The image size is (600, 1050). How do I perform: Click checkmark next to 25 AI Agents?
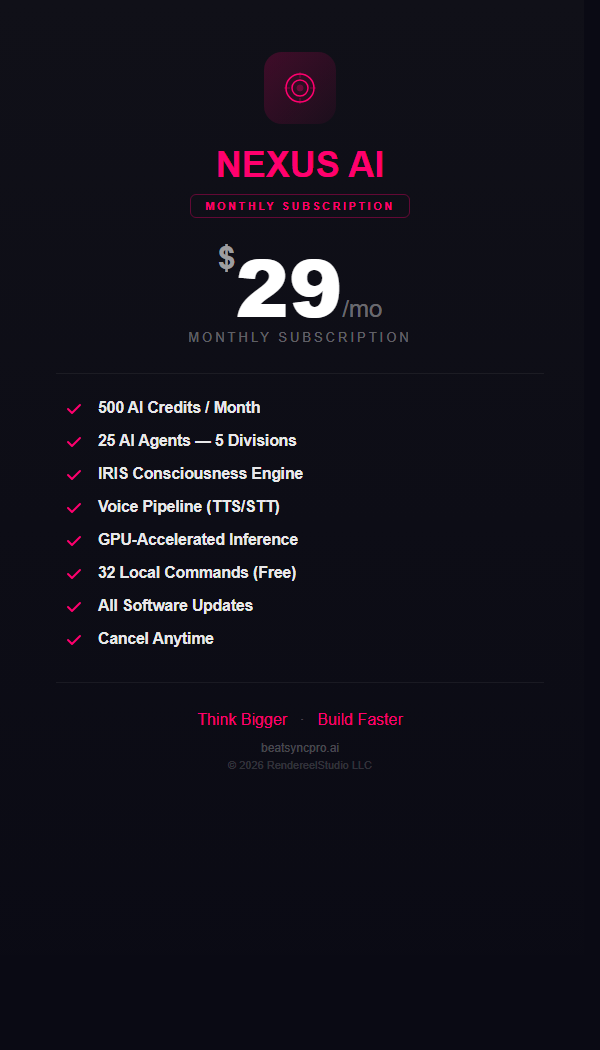[x=73, y=442]
